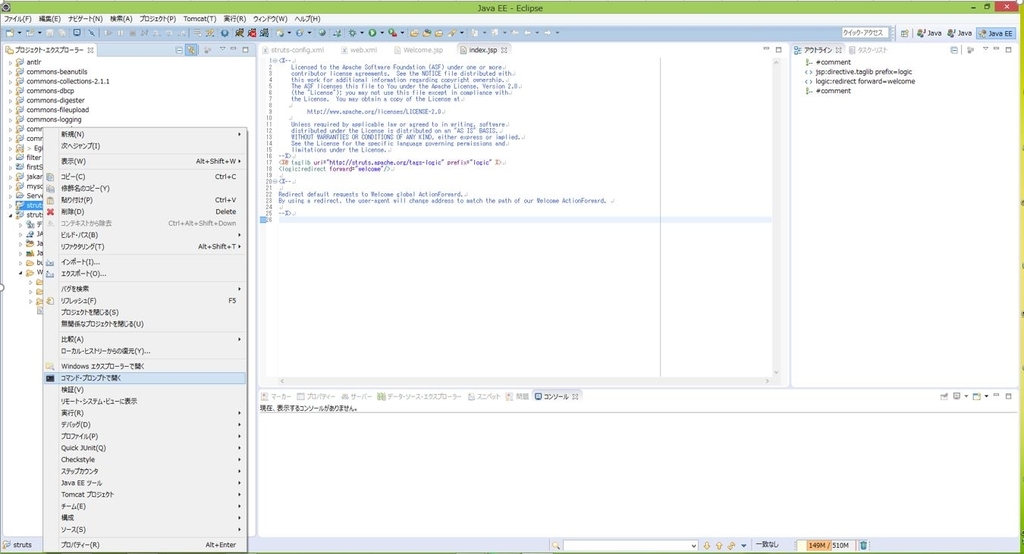Open the File menu
1024x554 pixels.
[x=18, y=19]
